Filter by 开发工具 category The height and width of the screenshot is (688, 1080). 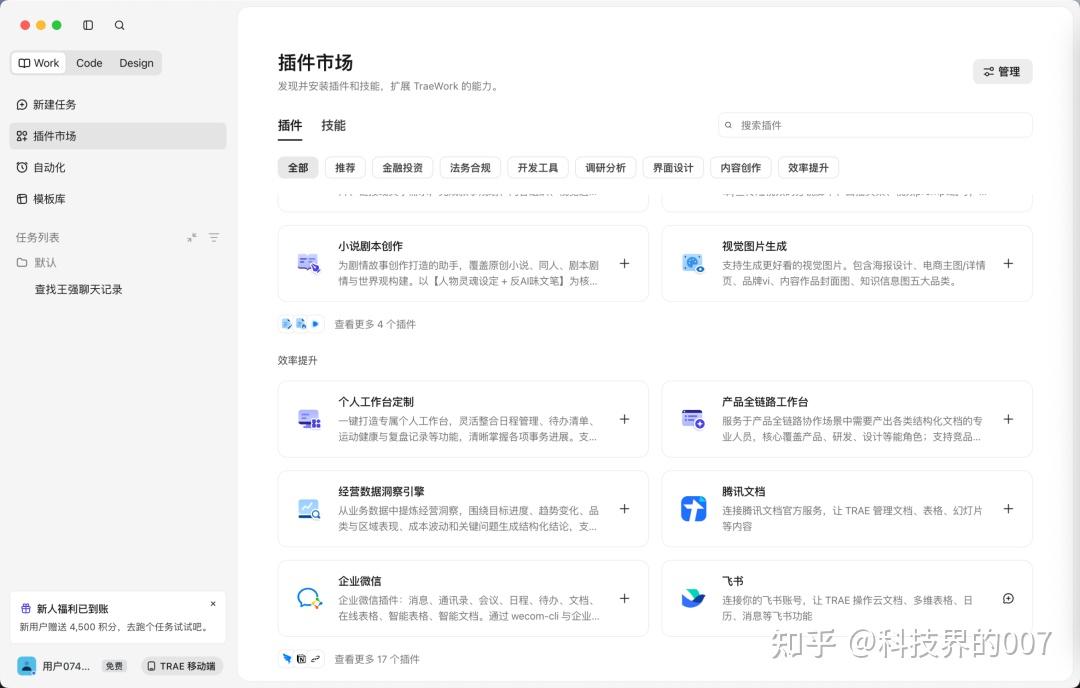537,167
